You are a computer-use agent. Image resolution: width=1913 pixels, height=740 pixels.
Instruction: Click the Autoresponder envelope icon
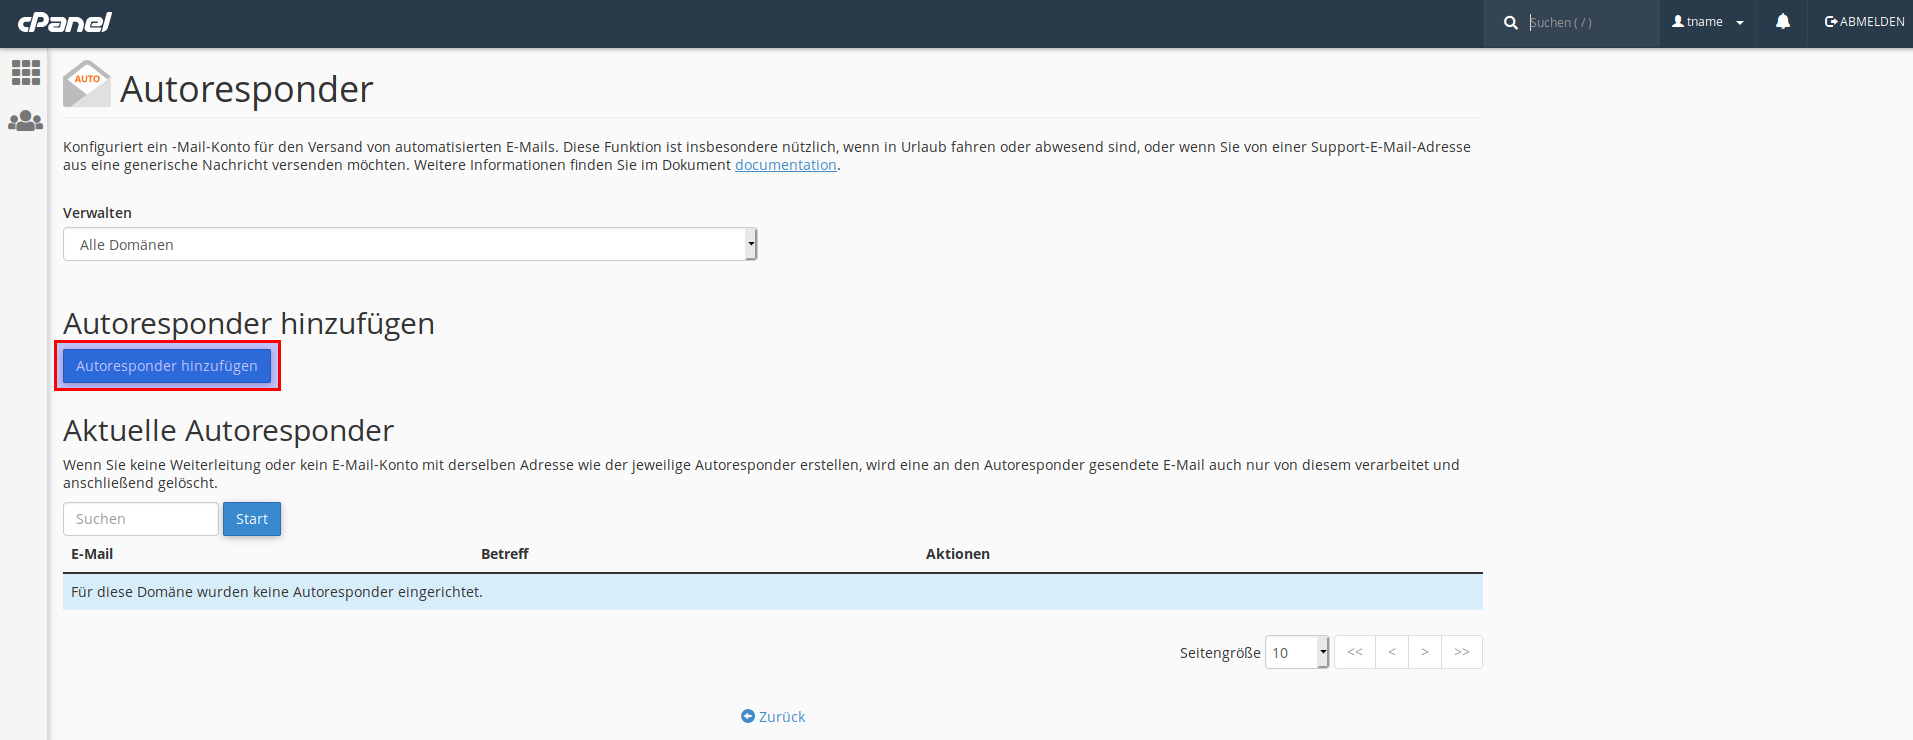pyautogui.click(x=87, y=84)
